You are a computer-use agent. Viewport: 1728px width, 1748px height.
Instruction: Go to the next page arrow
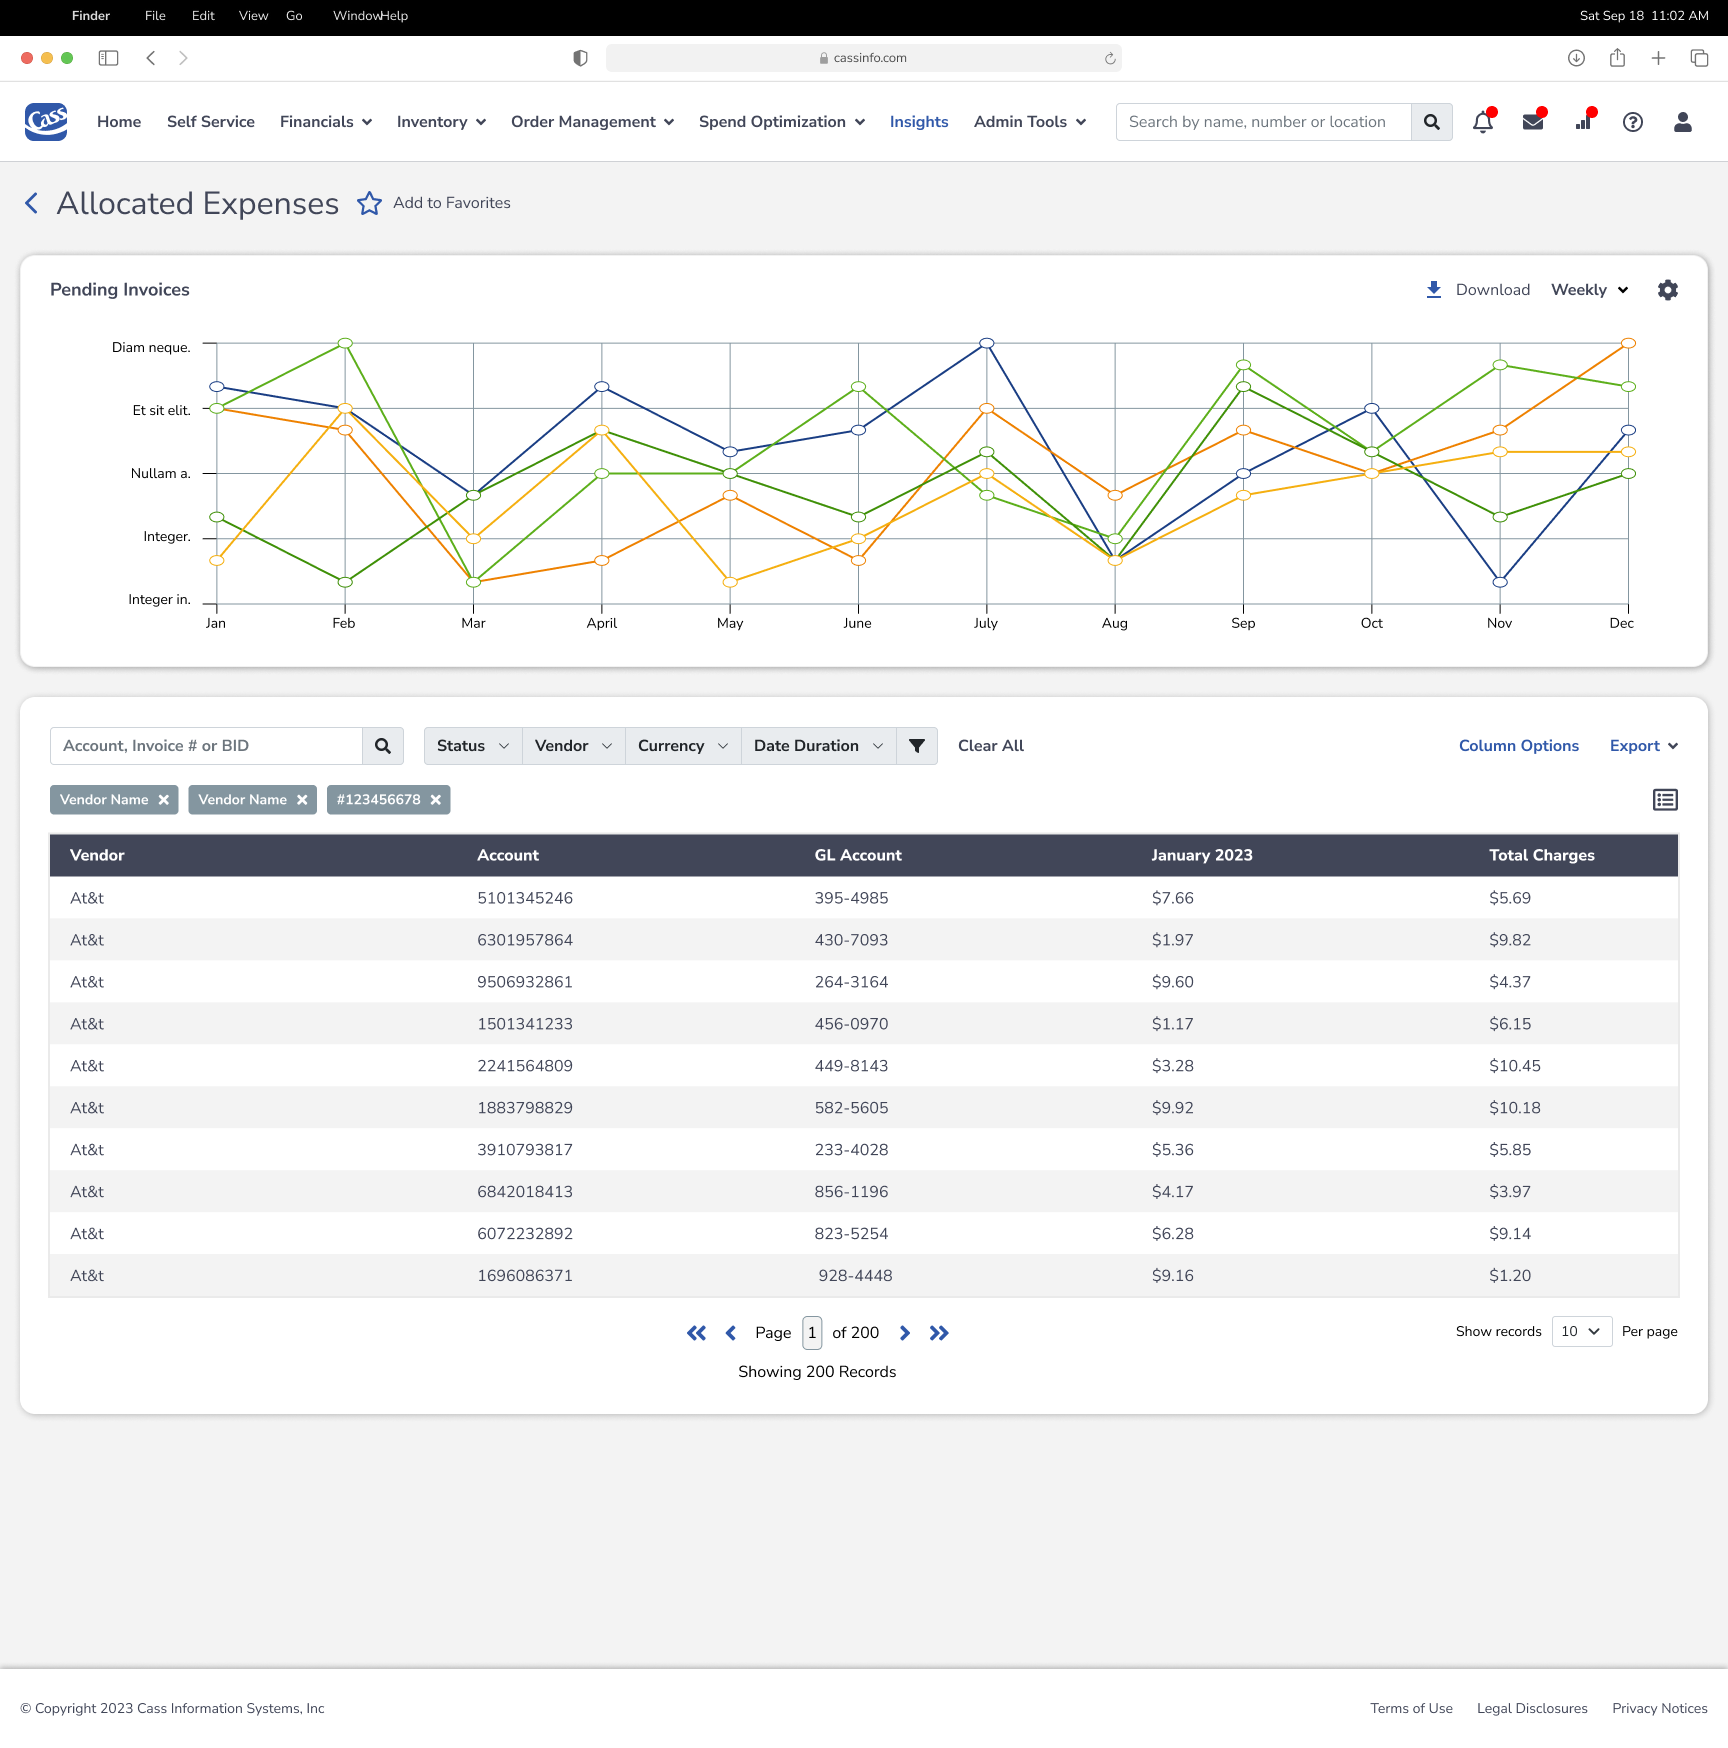coord(905,1333)
